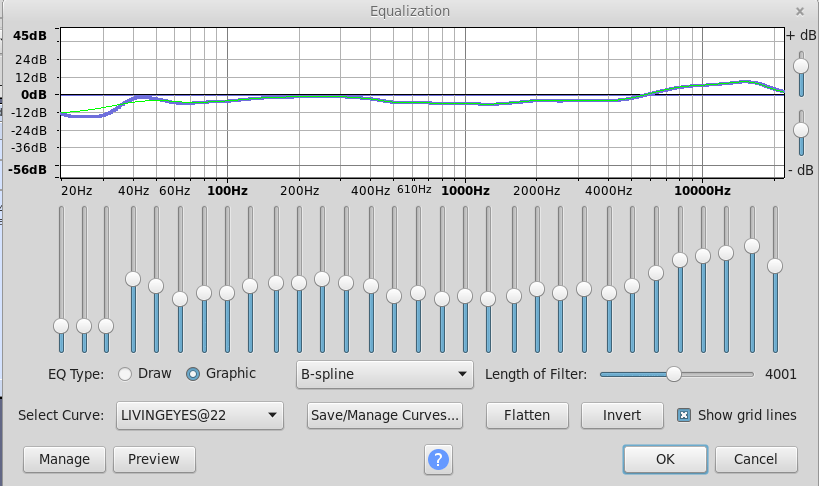The height and width of the screenshot is (486, 819).
Task: Toggle the Show grid lines checkbox
Action: pos(684,415)
